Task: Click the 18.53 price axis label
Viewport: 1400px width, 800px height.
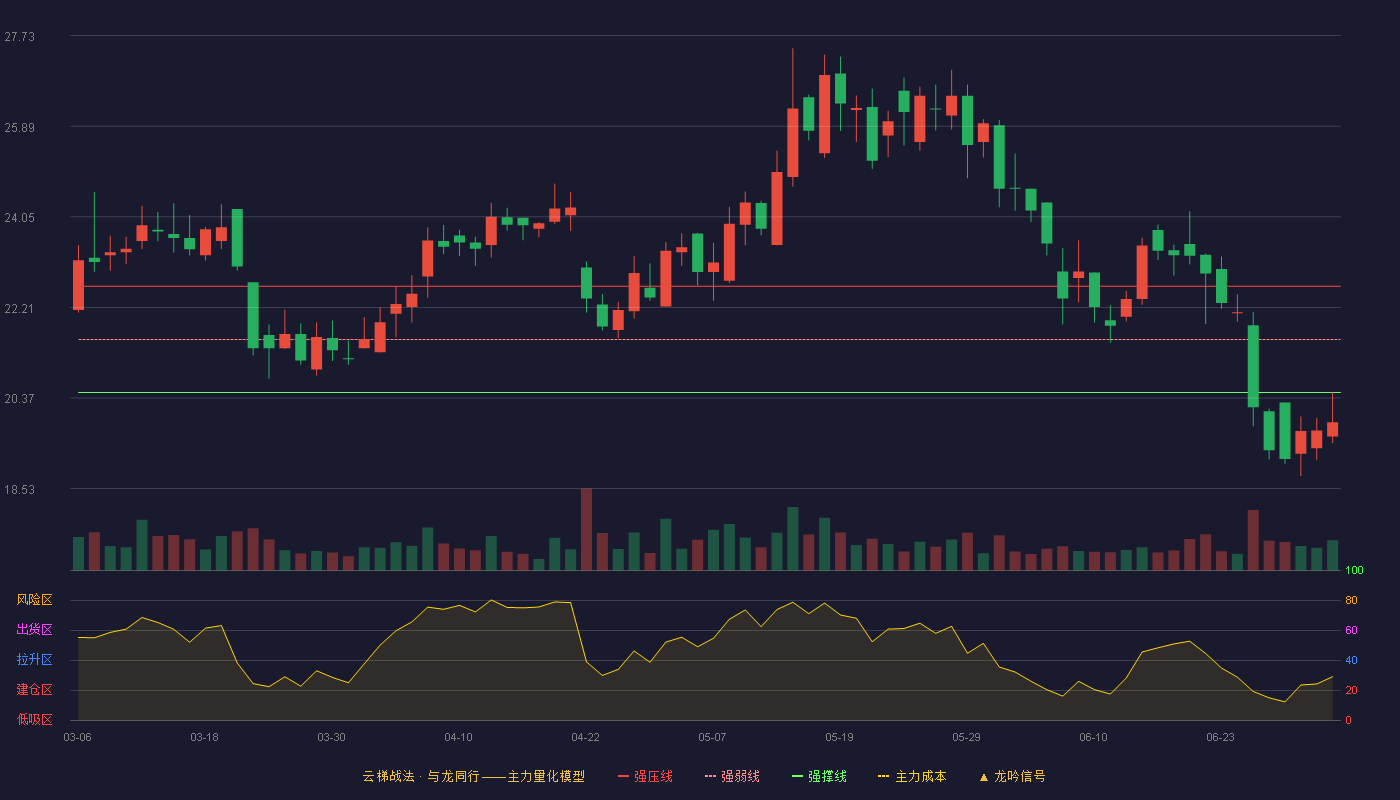Action: (x=19, y=489)
